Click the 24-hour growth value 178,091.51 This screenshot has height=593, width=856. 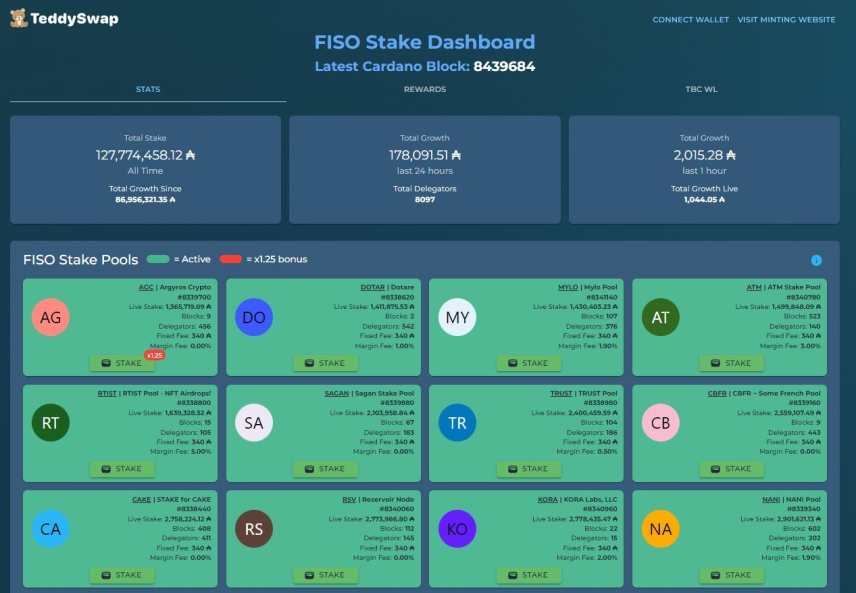pos(425,156)
